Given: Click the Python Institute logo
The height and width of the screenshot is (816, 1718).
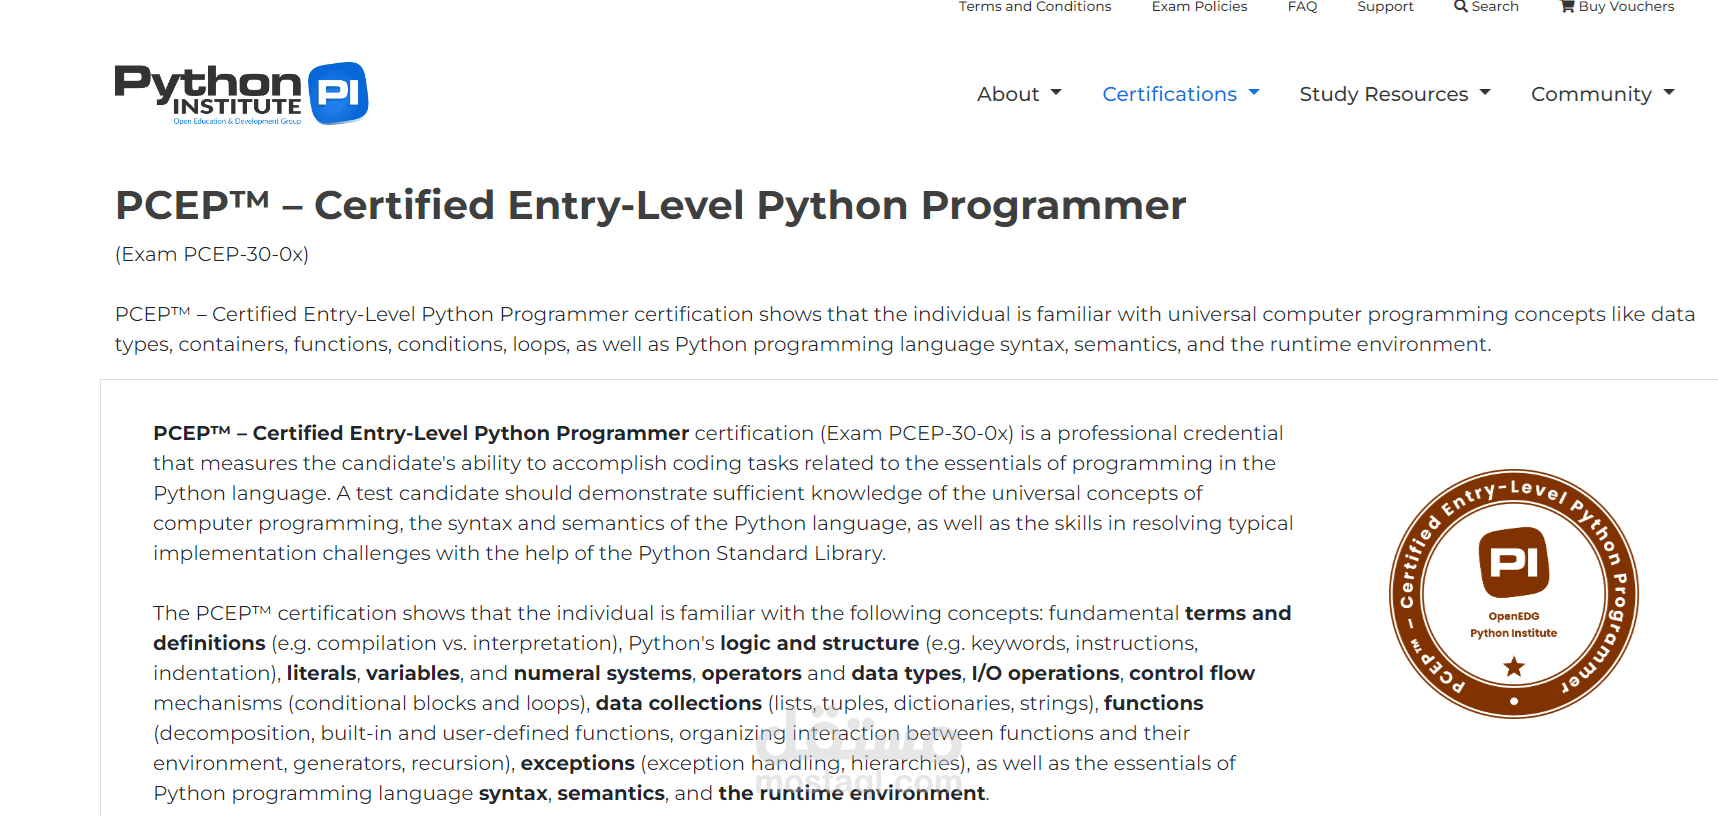Looking at the screenshot, I should click(241, 94).
